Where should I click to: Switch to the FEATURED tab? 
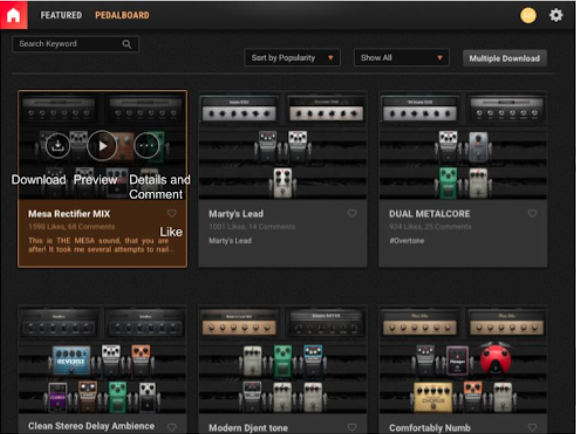point(61,15)
